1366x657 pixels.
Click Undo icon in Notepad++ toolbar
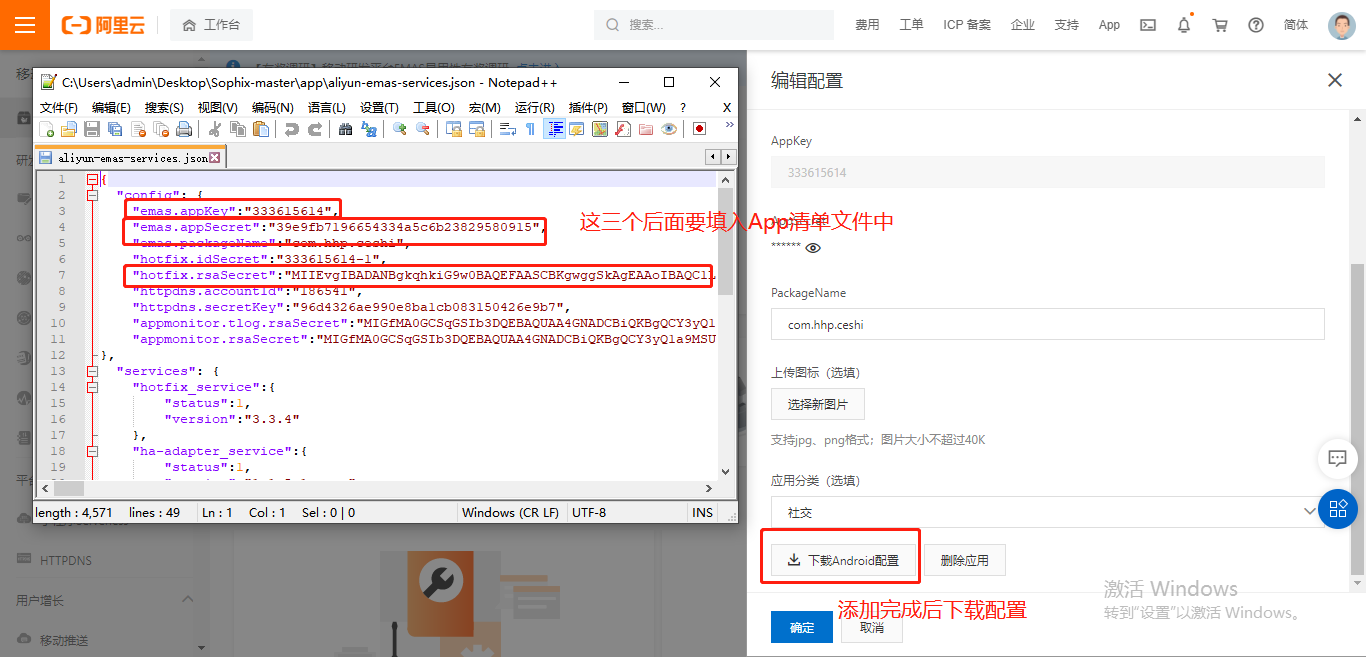(291, 129)
